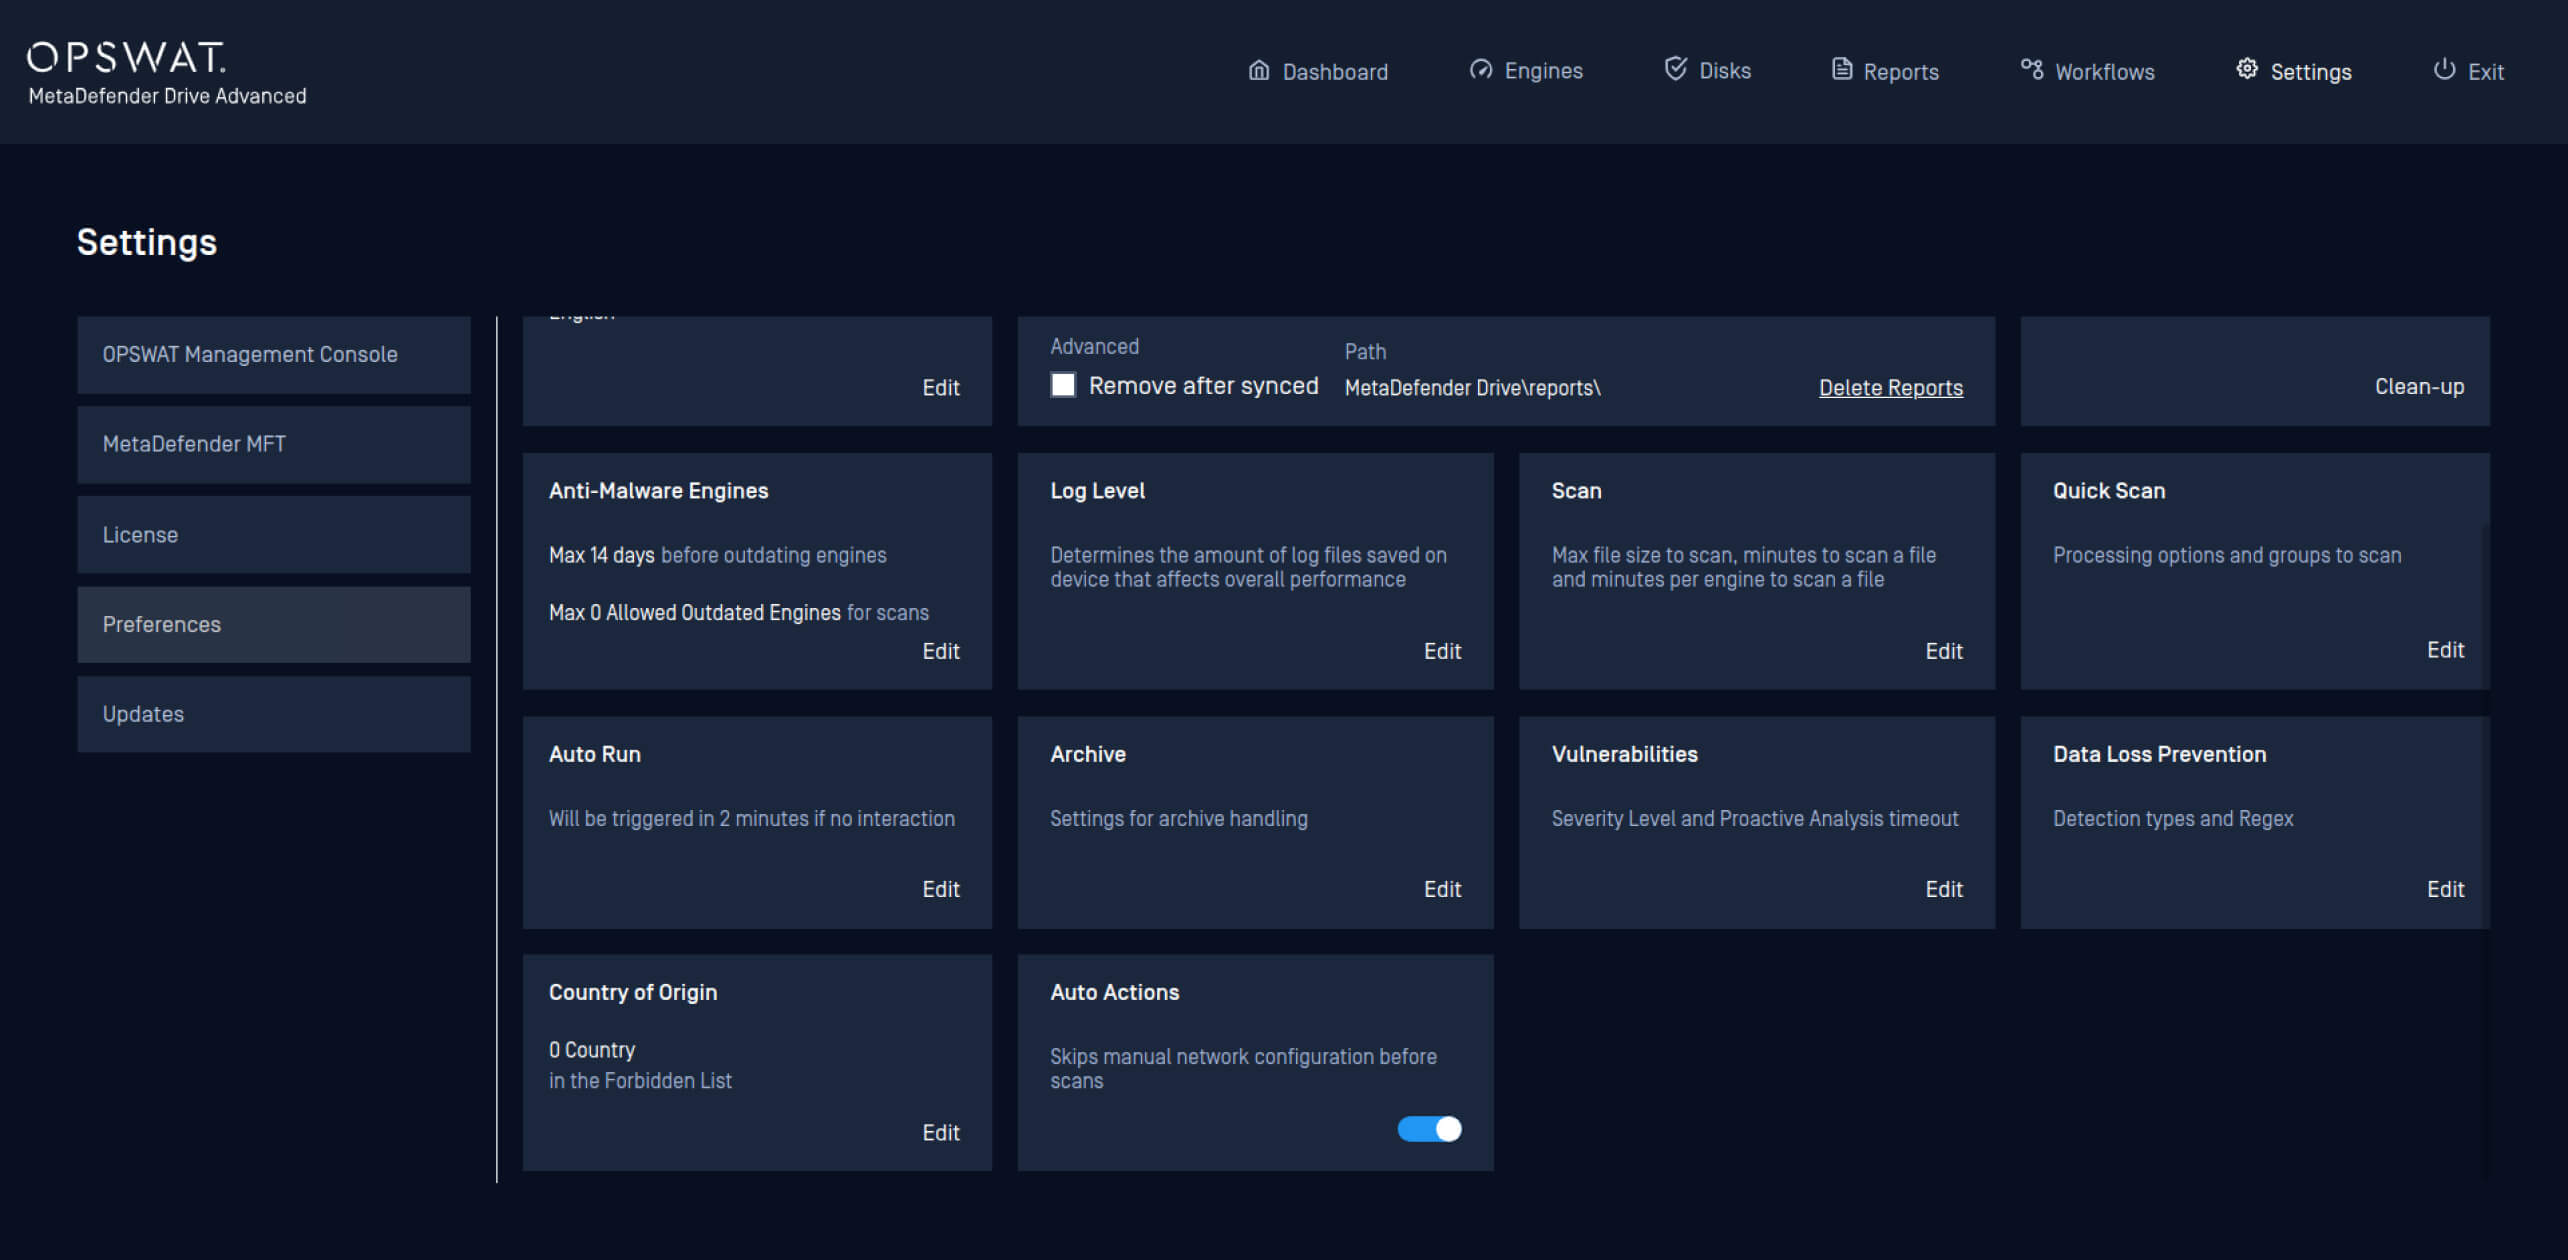
Task: Click the Delete Reports link
Action: point(1890,388)
